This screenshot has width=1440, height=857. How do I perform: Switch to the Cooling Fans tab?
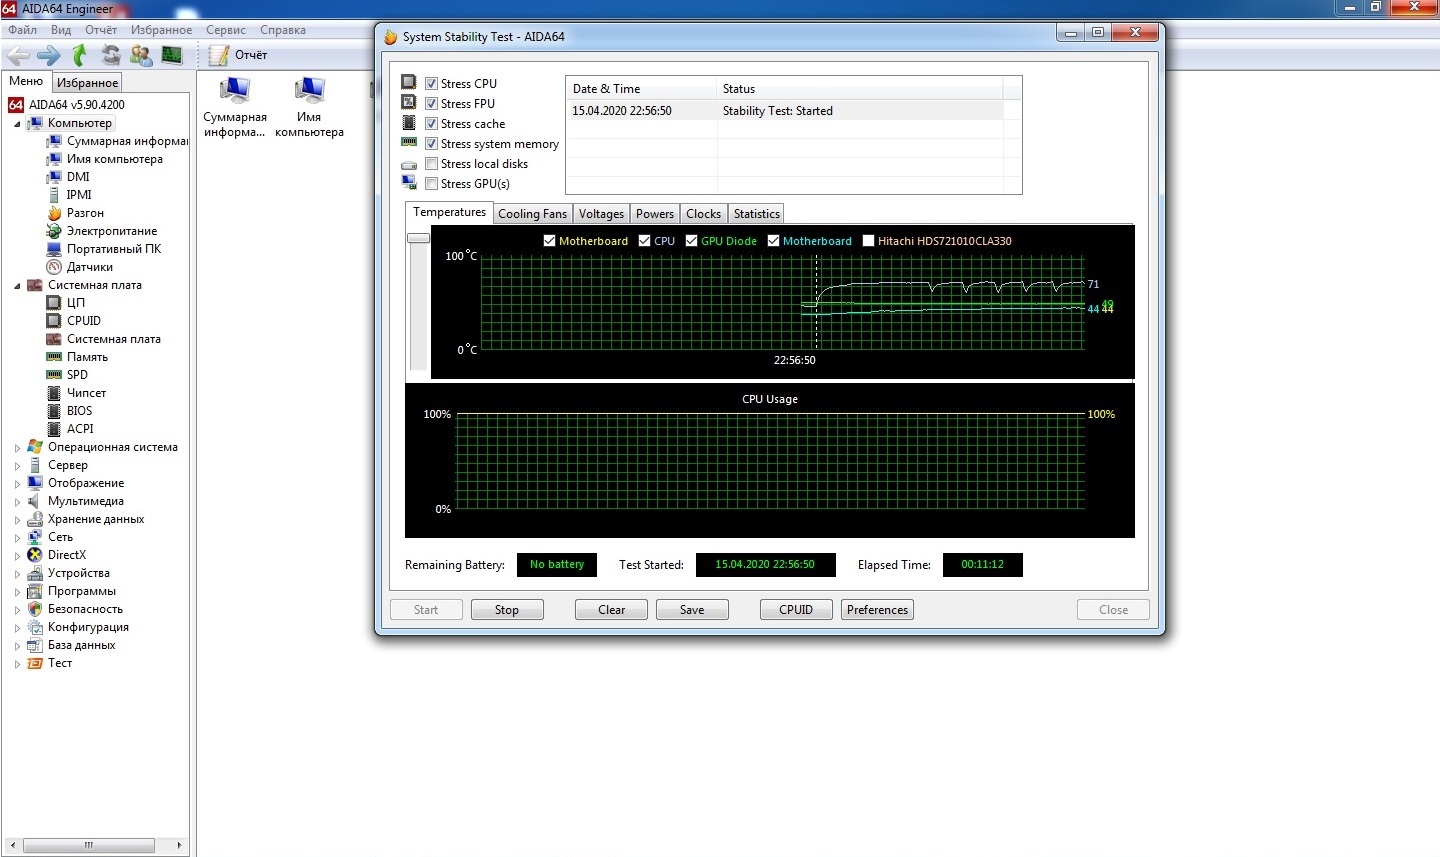point(532,214)
